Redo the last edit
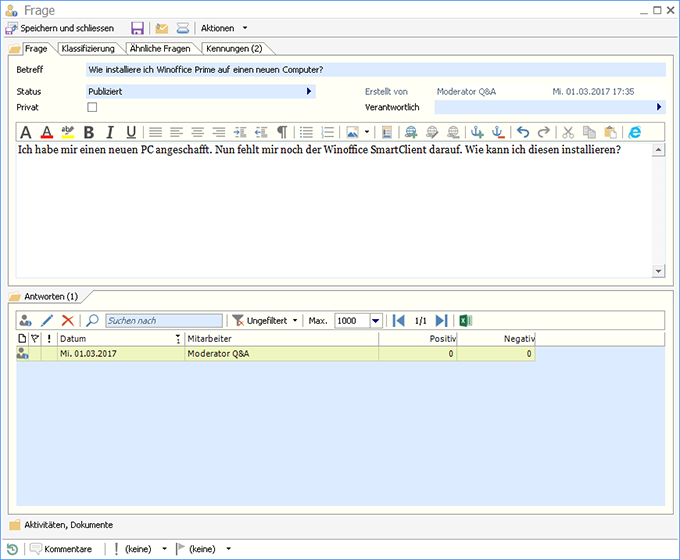 [544, 132]
